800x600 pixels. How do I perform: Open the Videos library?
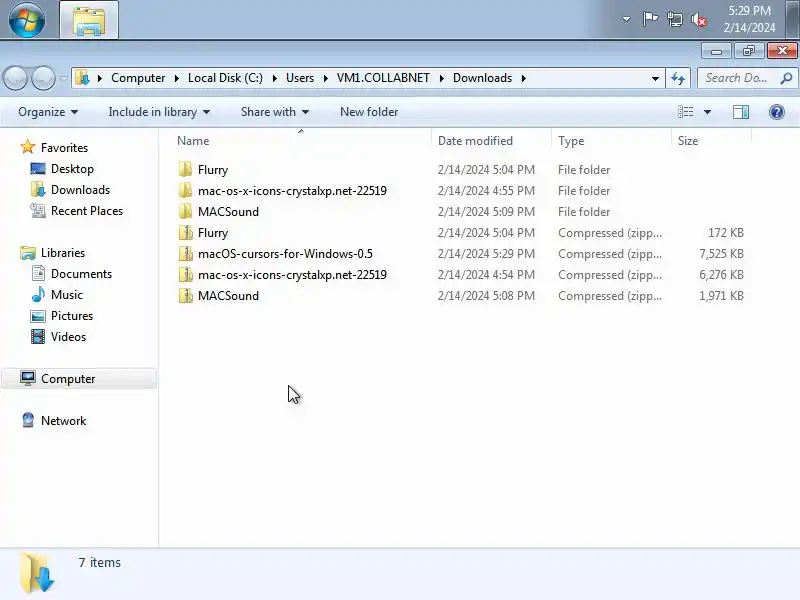coord(68,337)
